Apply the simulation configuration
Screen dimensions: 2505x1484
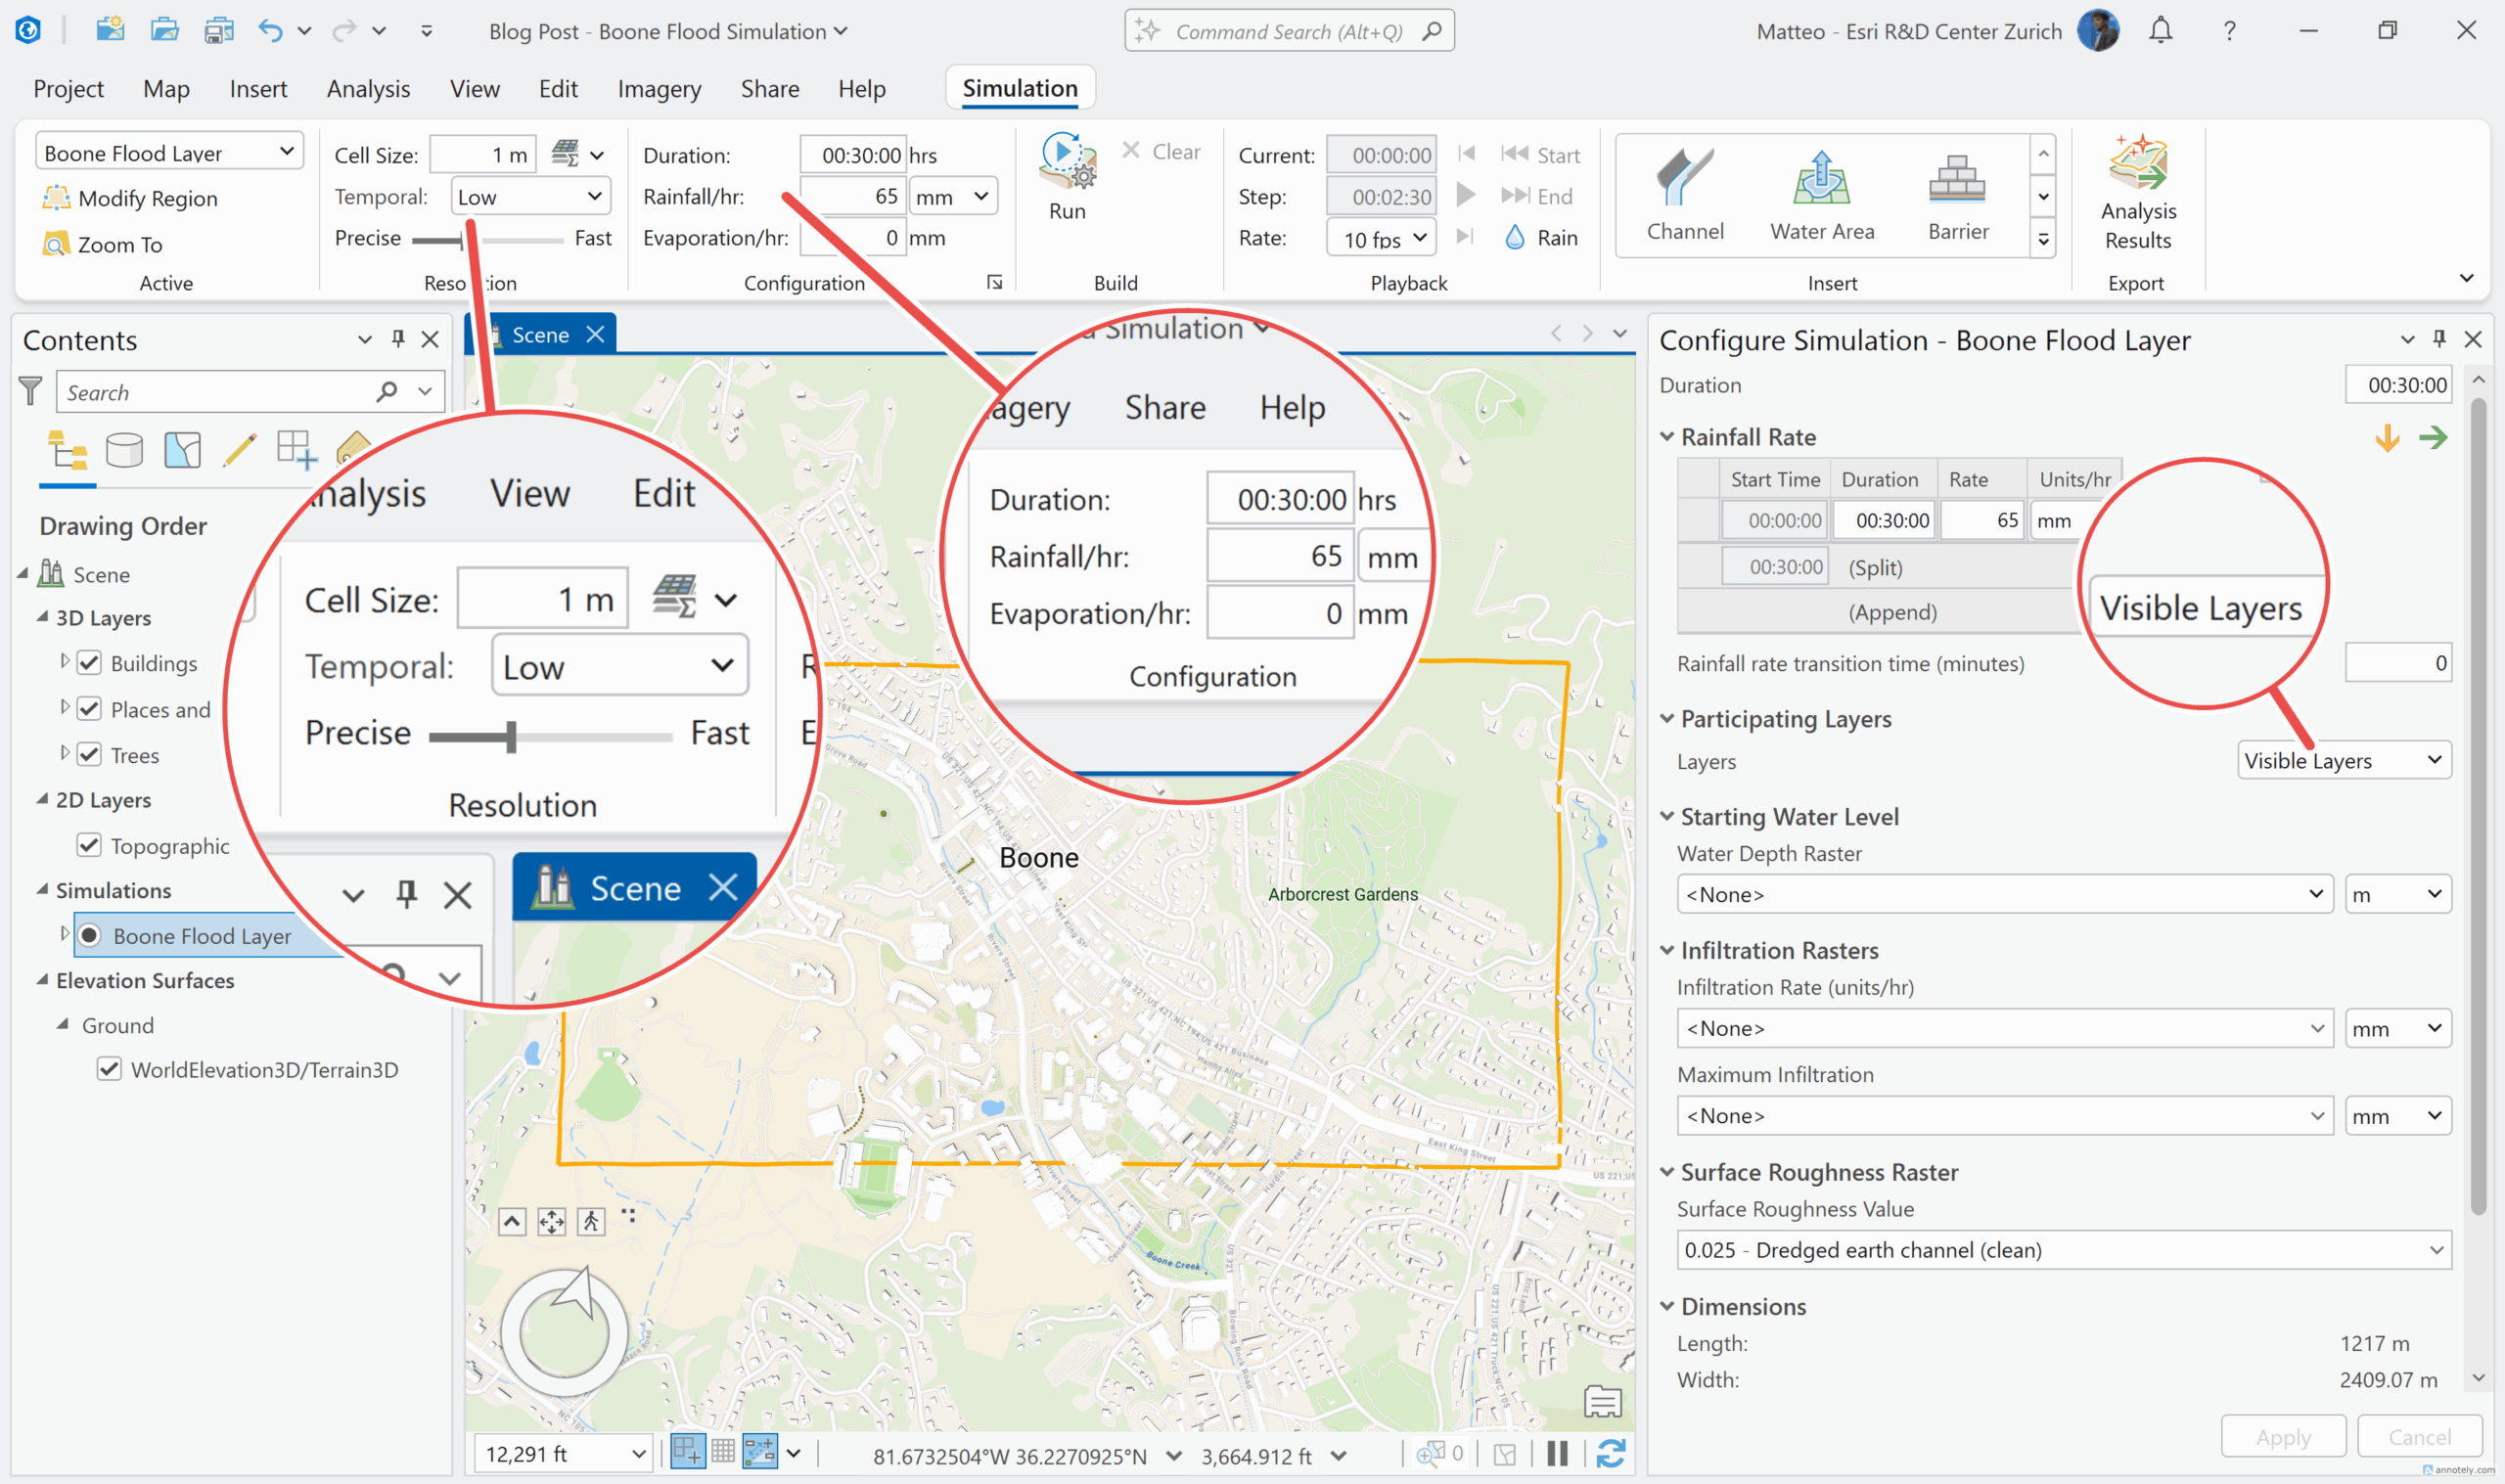(2283, 1436)
